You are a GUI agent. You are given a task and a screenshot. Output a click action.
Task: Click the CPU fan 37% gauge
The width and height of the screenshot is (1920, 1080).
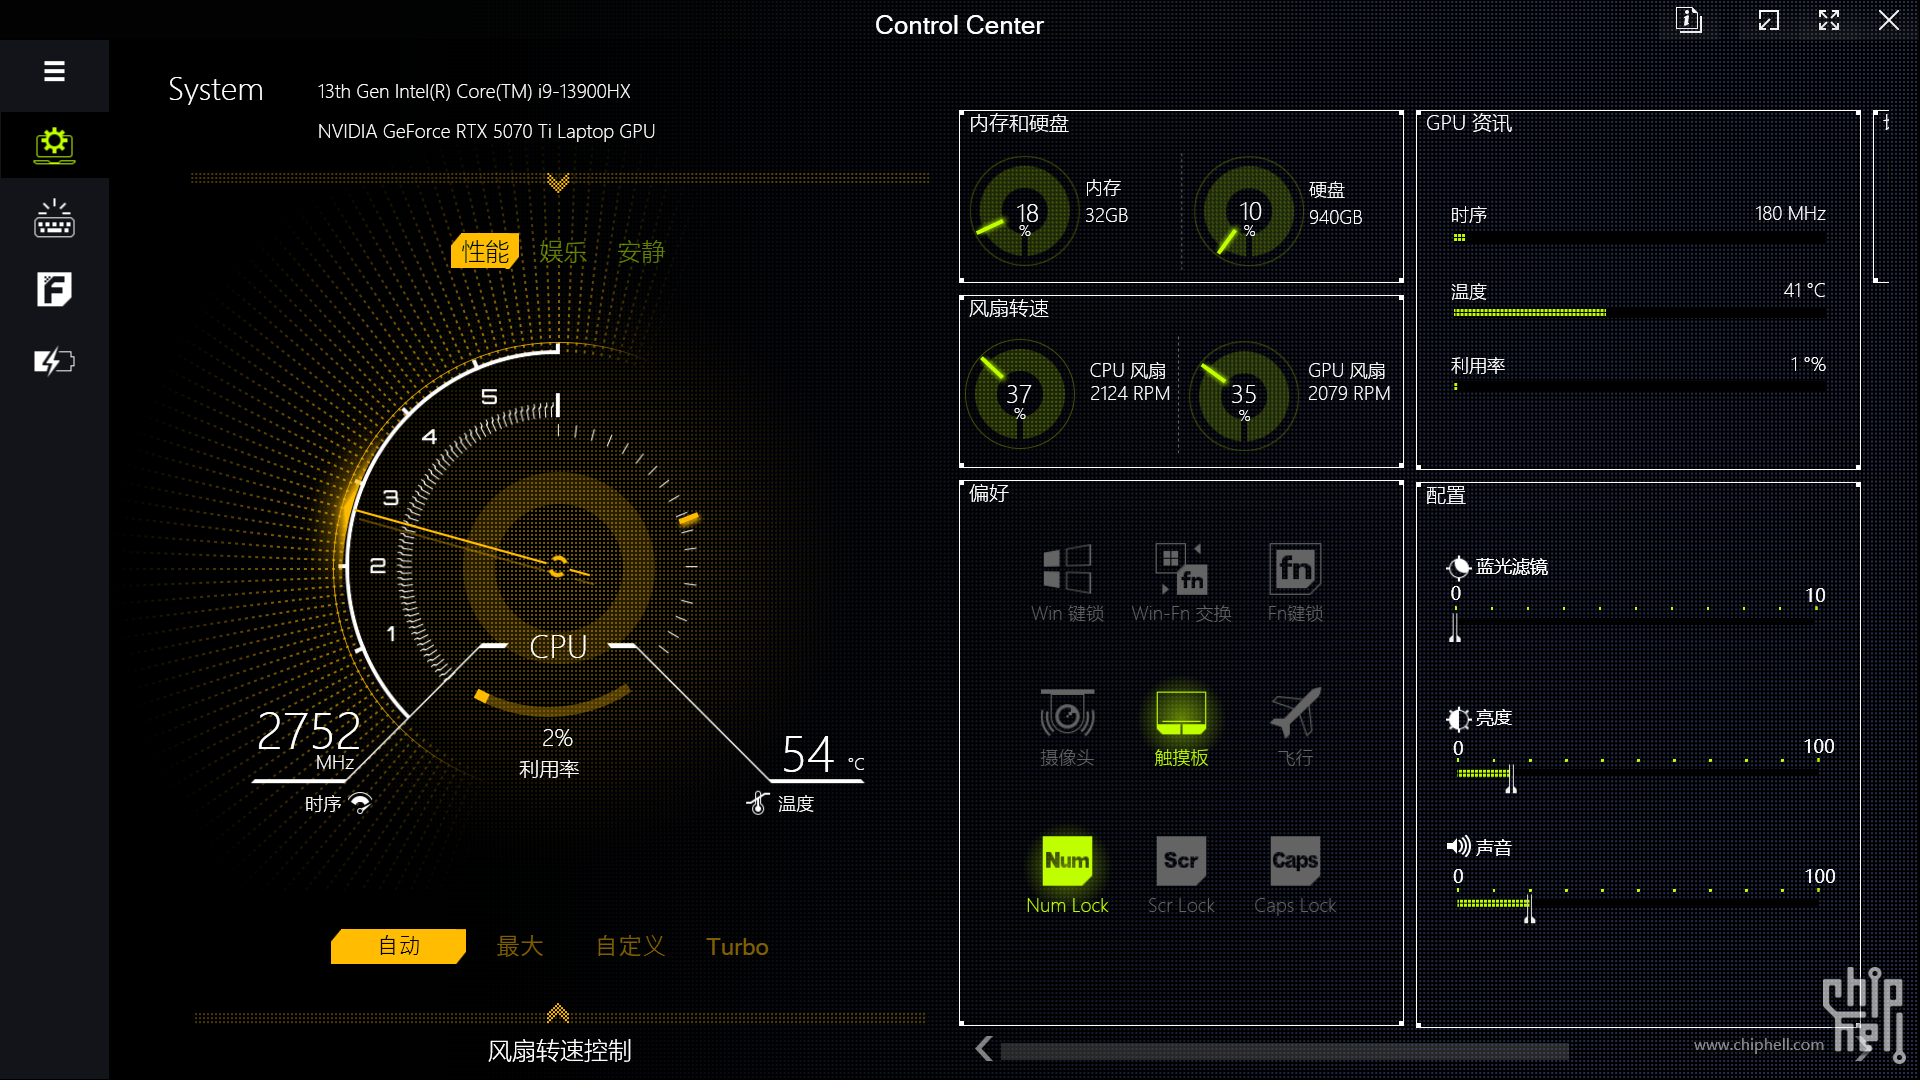1019,394
